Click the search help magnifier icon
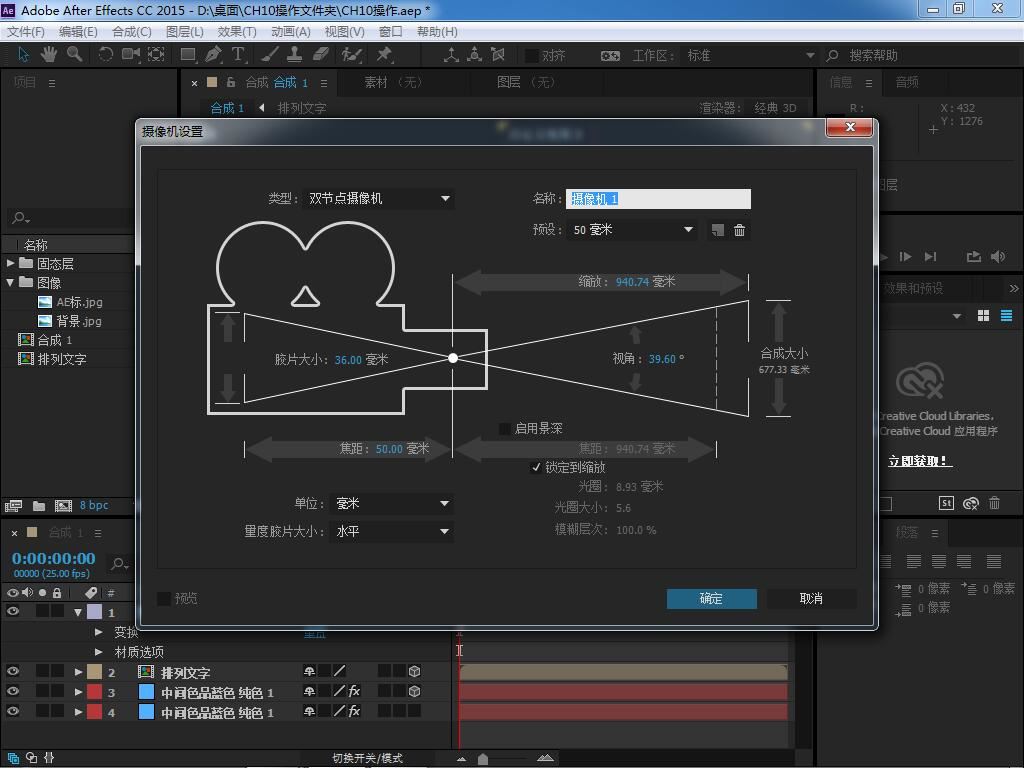 pos(832,56)
